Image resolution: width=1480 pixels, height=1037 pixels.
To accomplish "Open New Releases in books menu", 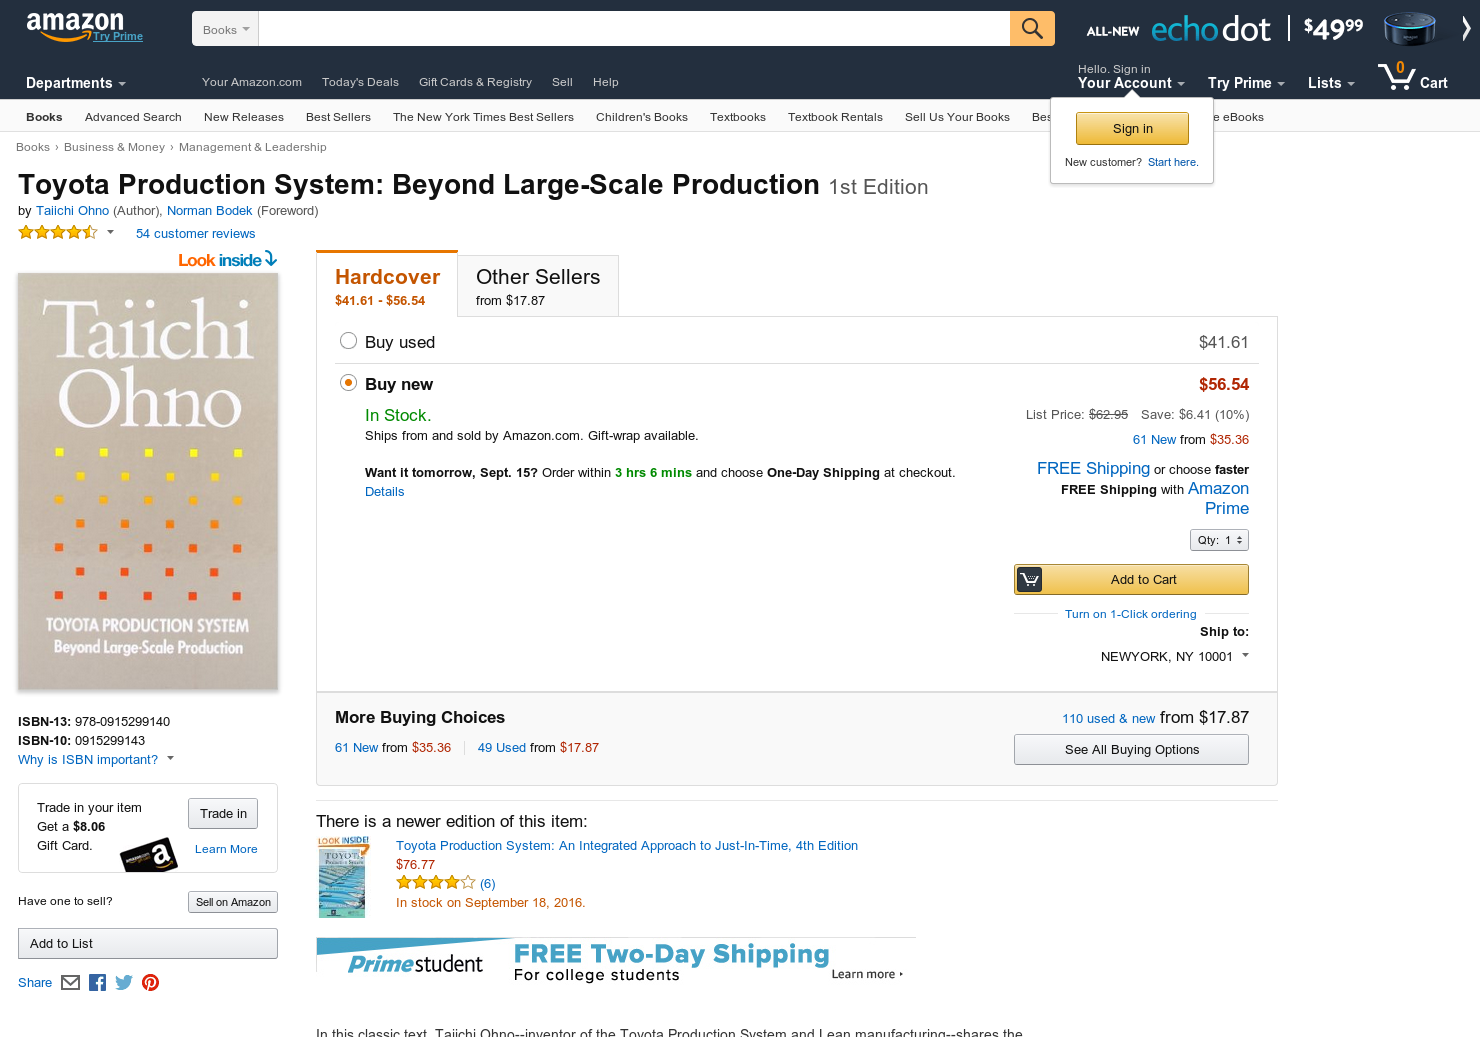I will pyautogui.click(x=243, y=117).
